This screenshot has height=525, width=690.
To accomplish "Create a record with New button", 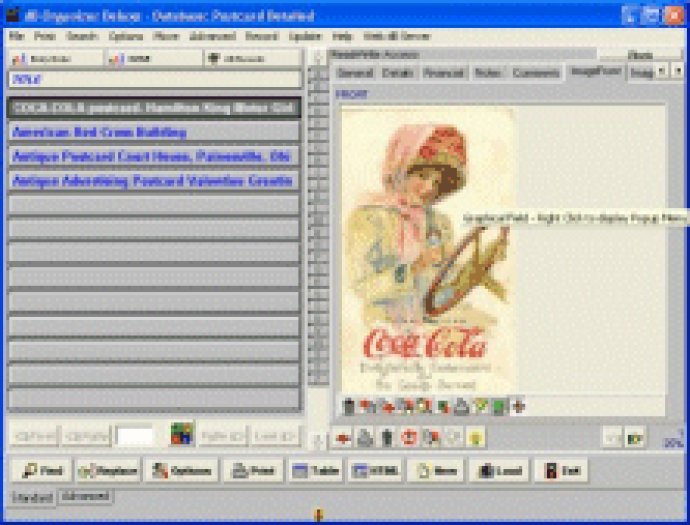I will [436, 470].
